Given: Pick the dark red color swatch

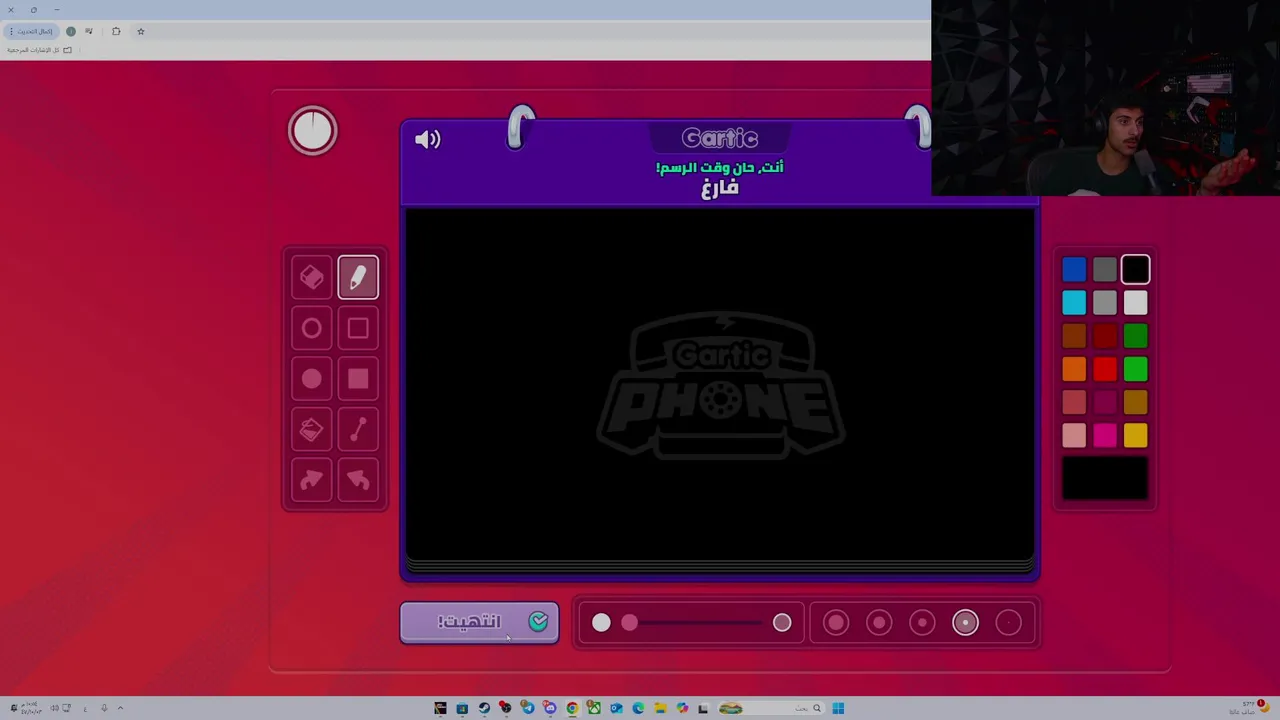Looking at the screenshot, I should (1105, 336).
